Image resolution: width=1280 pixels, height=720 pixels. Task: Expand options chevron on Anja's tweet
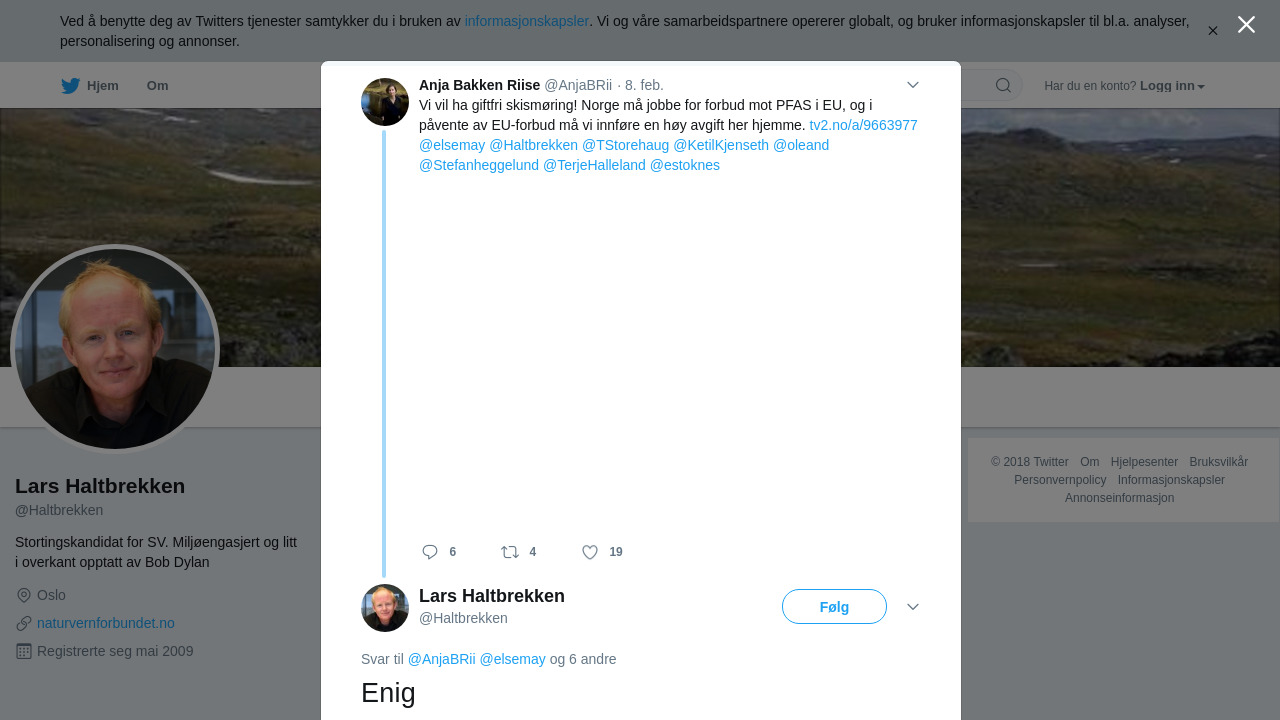coord(913,85)
